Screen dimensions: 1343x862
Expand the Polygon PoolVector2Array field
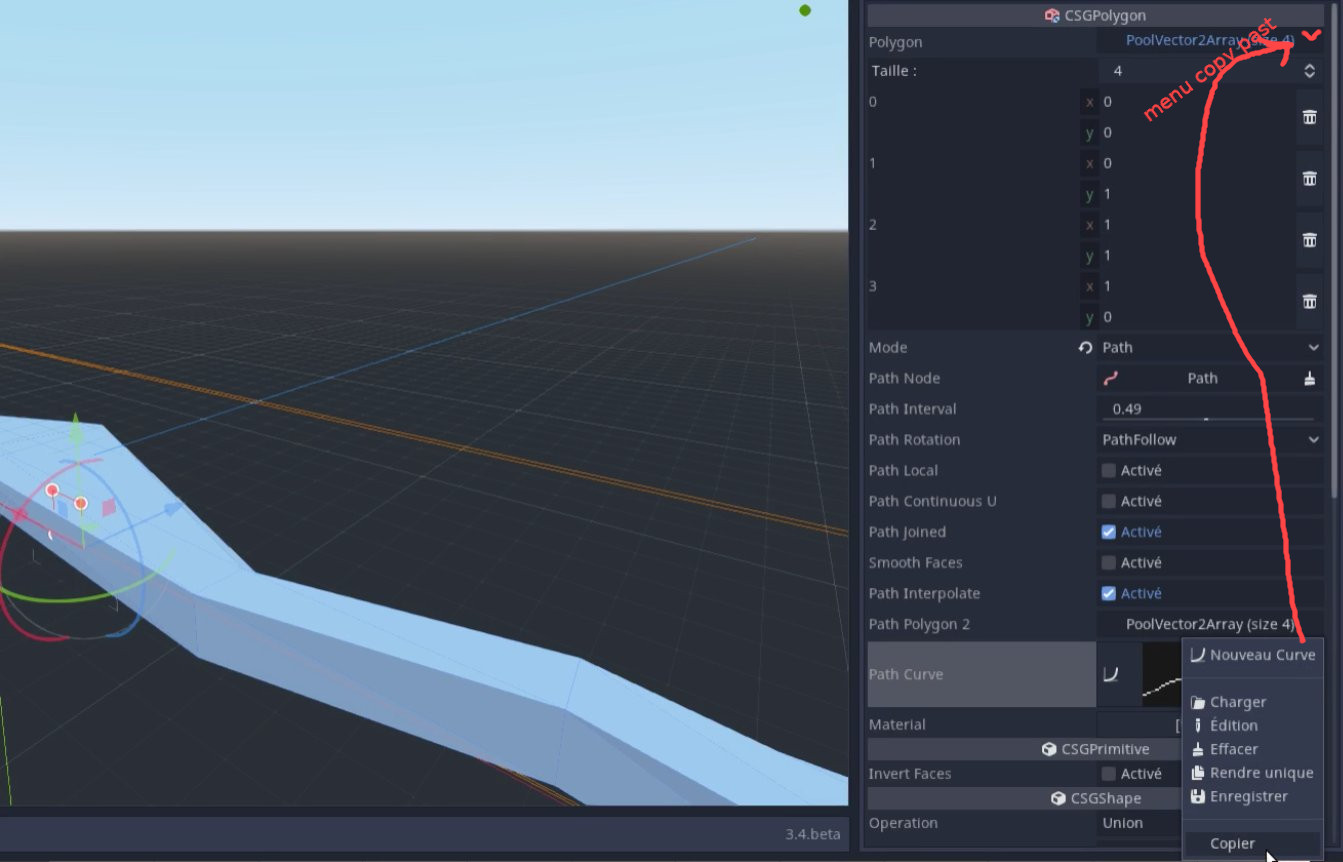(1210, 41)
